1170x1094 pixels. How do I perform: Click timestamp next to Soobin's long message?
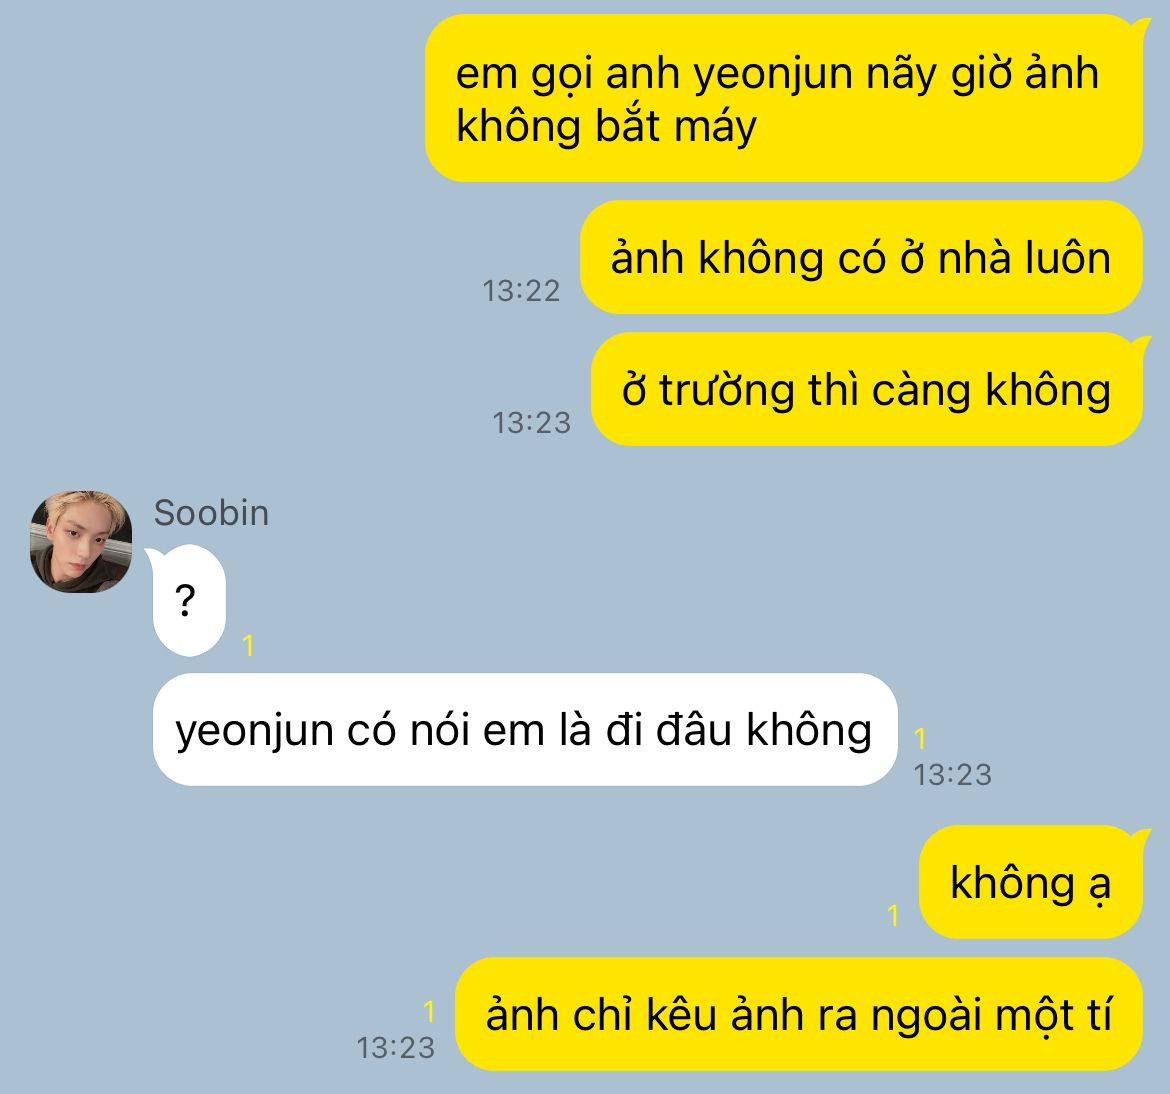point(953,775)
